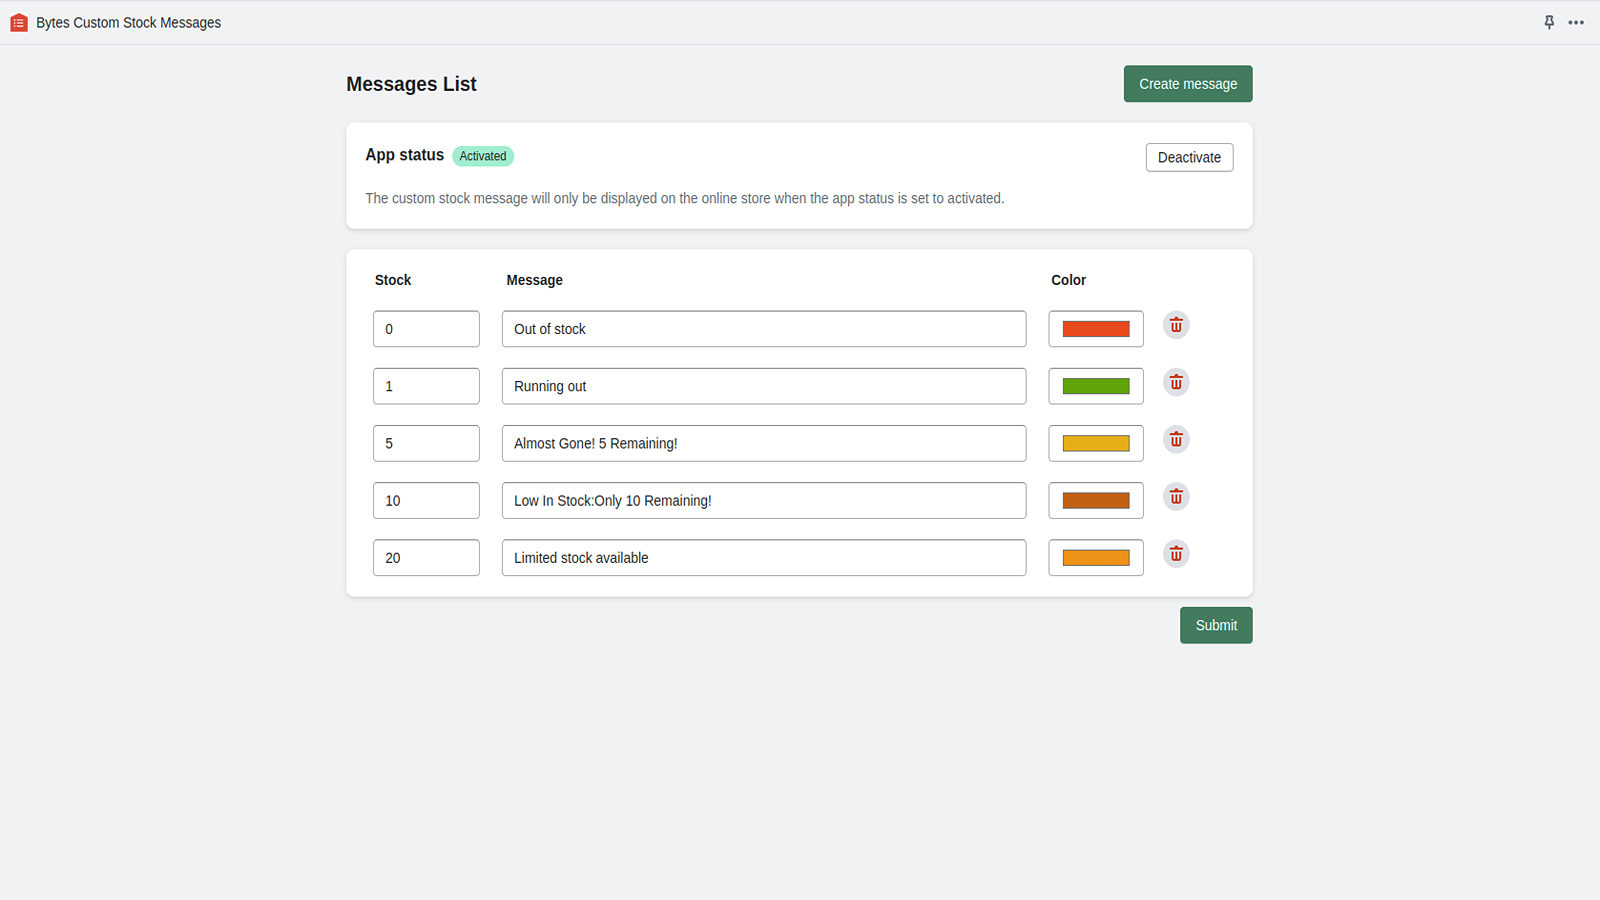The image size is (1600, 900).
Task: Edit the "Running out" message field
Action: [x=764, y=386]
